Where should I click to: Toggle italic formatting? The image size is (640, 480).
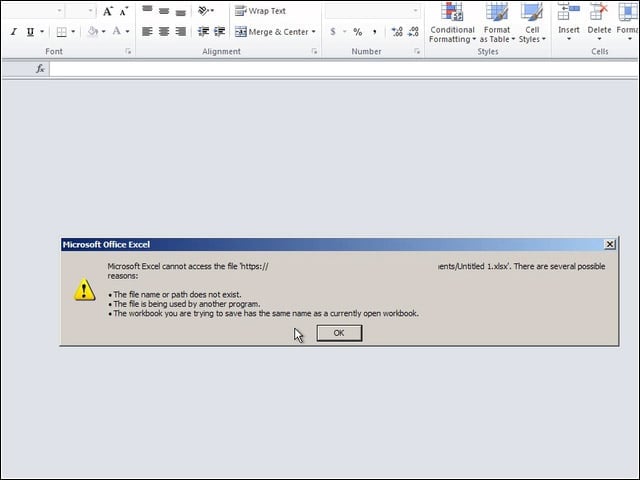pos(14,32)
